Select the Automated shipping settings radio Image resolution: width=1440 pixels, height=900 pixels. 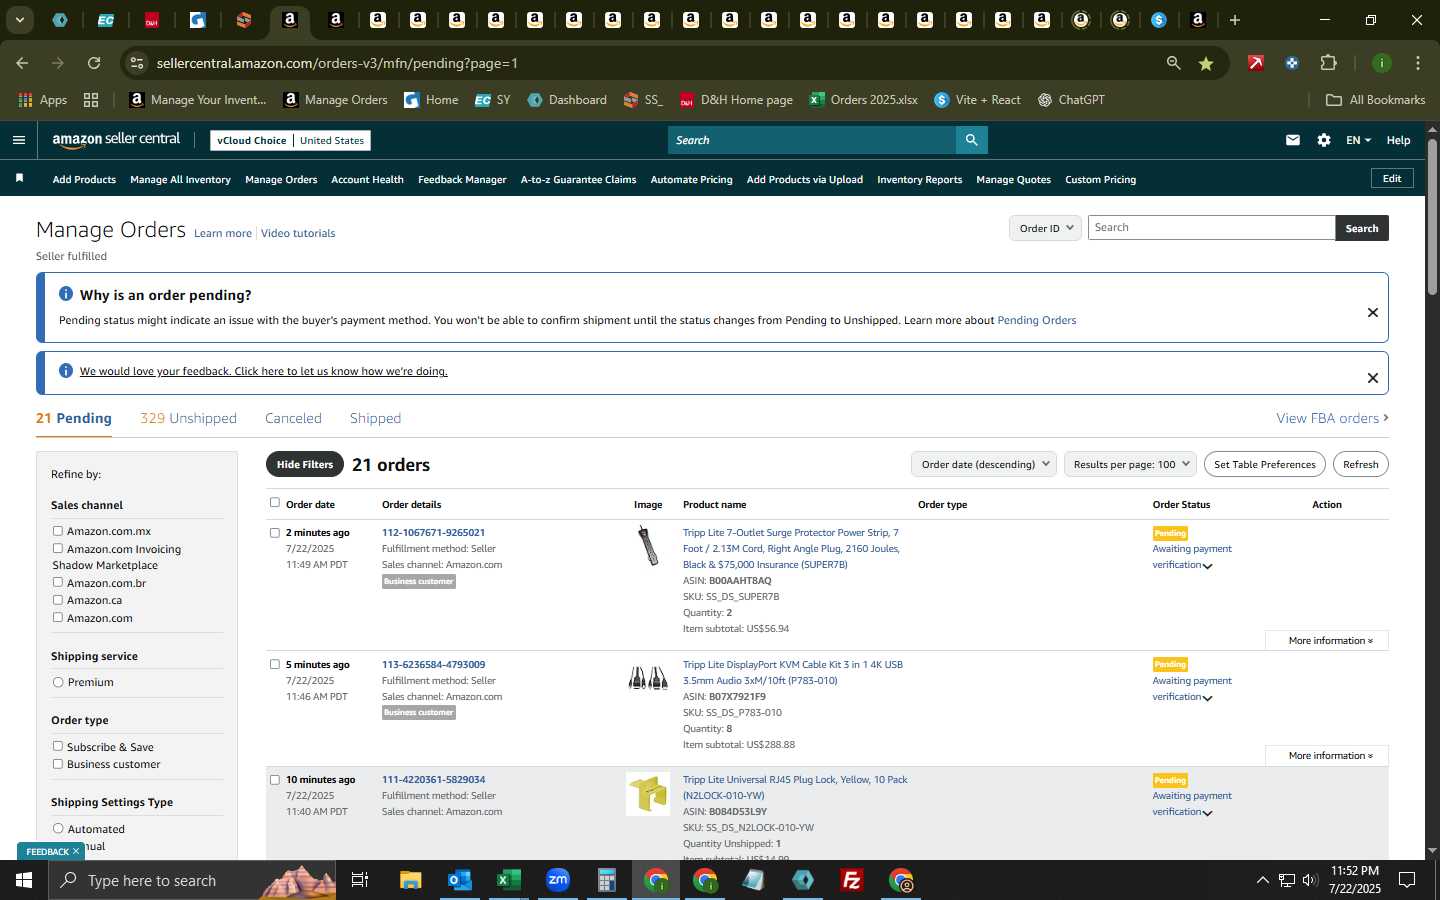[x=58, y=828]
